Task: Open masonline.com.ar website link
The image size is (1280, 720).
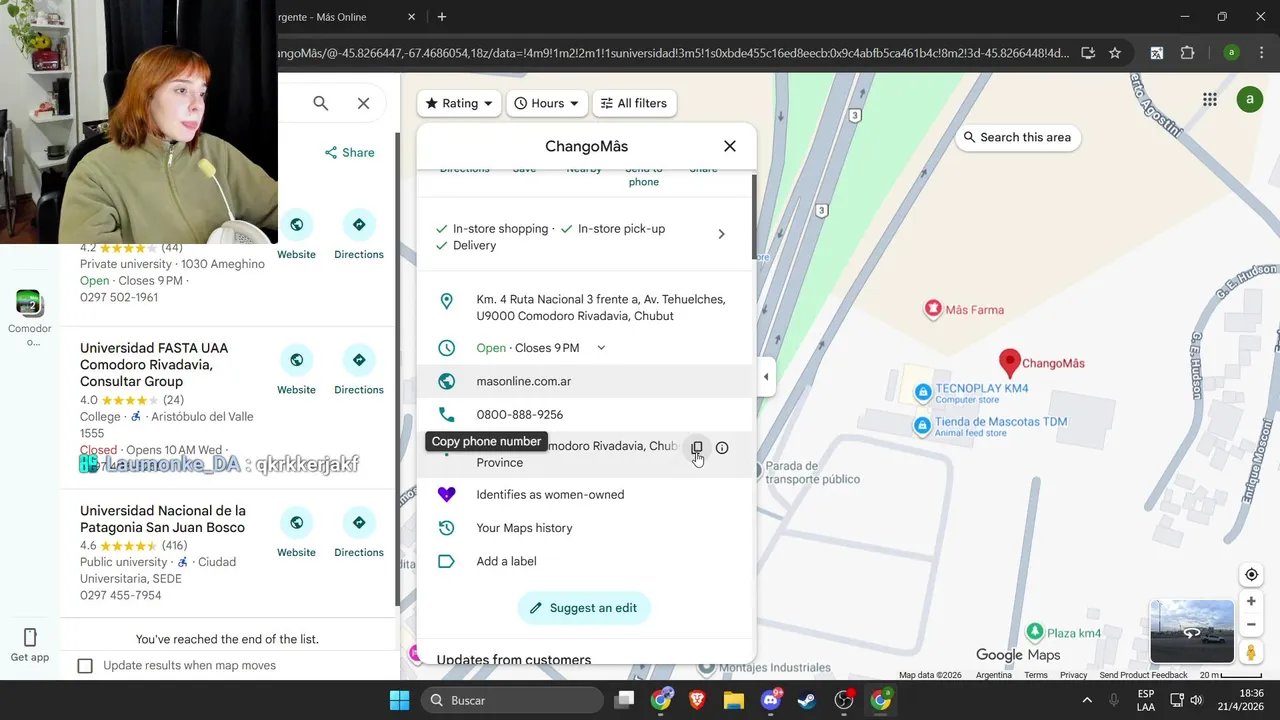Action: click(524, 381)
